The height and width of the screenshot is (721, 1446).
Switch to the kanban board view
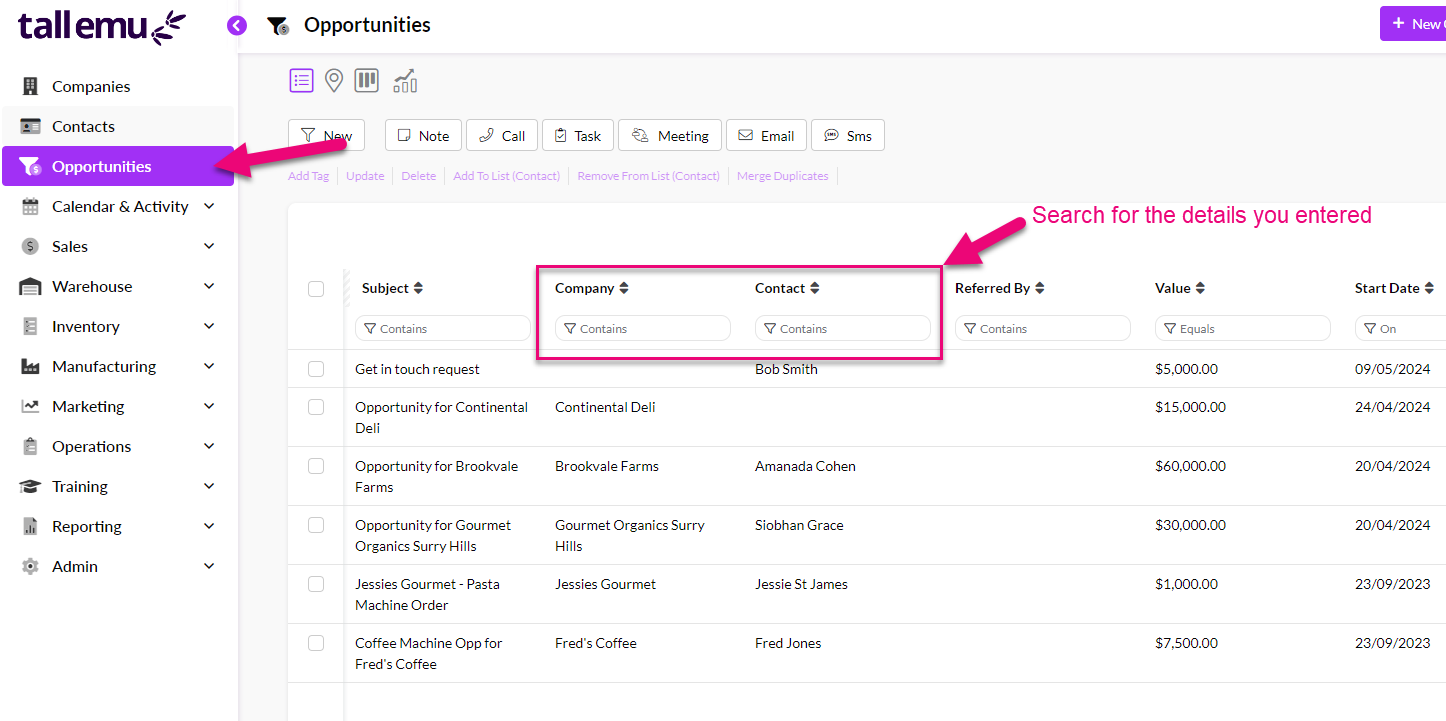pyautogui.click(x=367, y=81)
